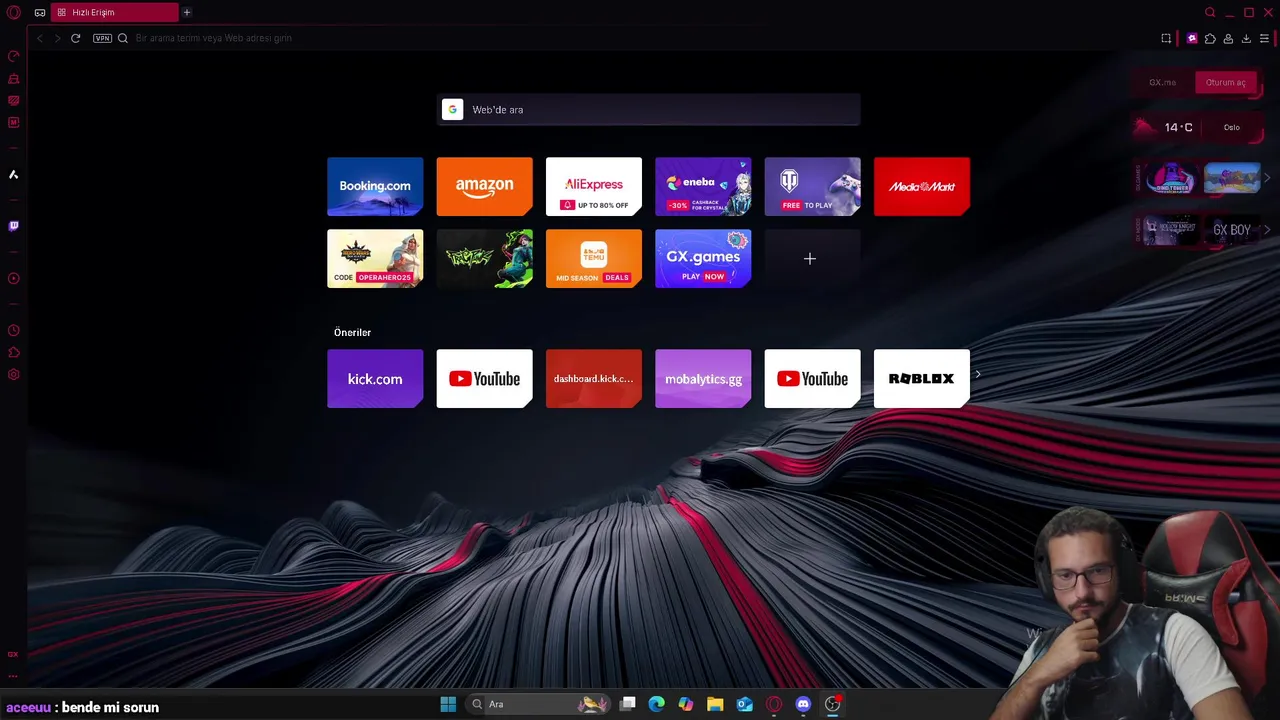Toggle the VPN badge in address bar

(102, 38)
